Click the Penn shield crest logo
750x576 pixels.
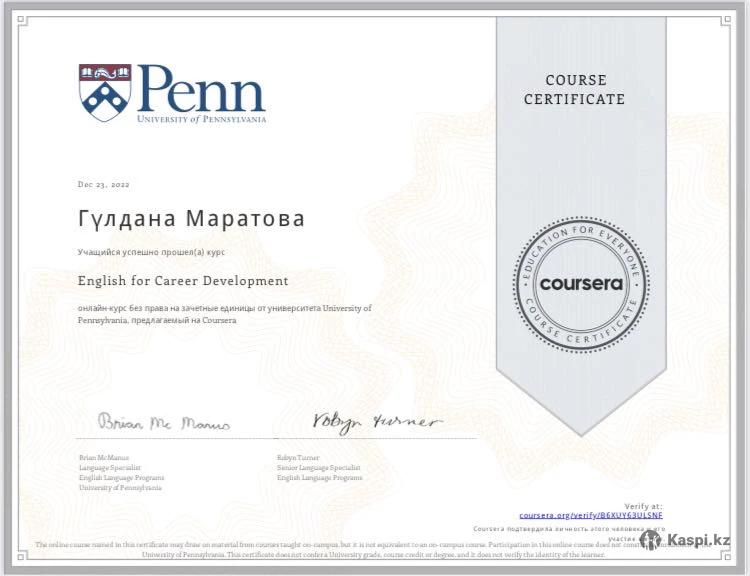click(x=105, y=92)
